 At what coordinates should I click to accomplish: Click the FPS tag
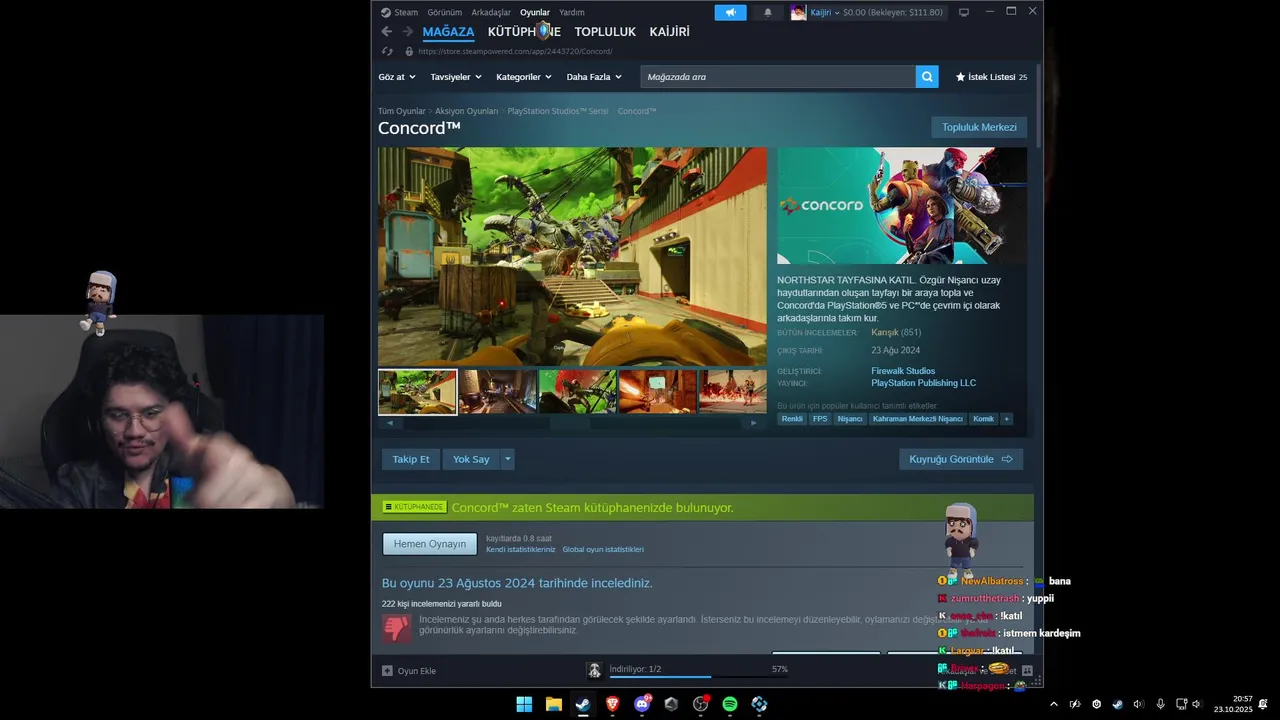820,419
